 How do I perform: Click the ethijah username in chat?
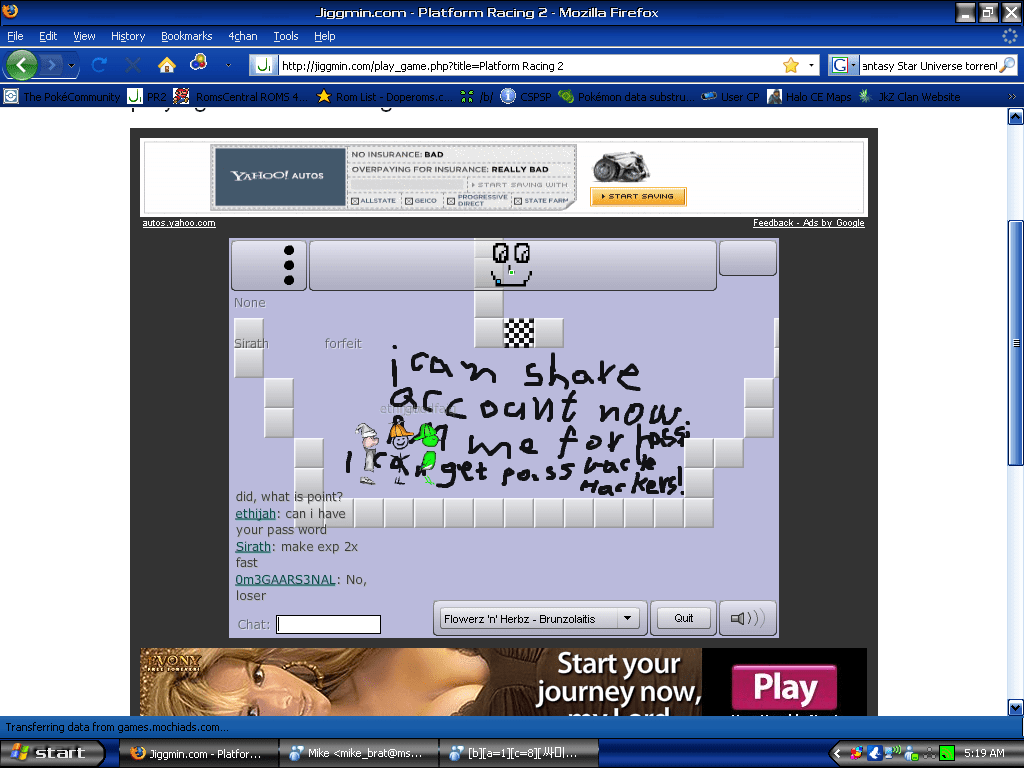coord(255,514)
